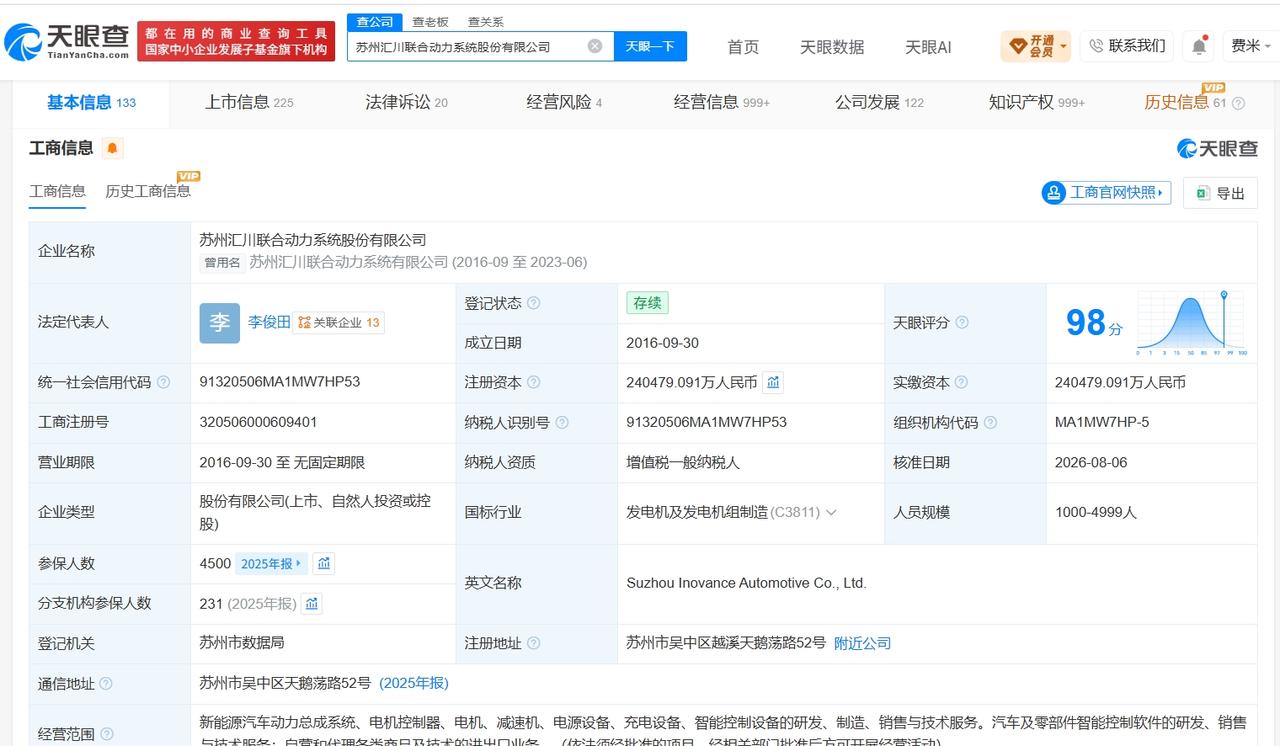1280x746 pixels.
Task: Show help for 通信地址
Action: [x=106, y=684]
